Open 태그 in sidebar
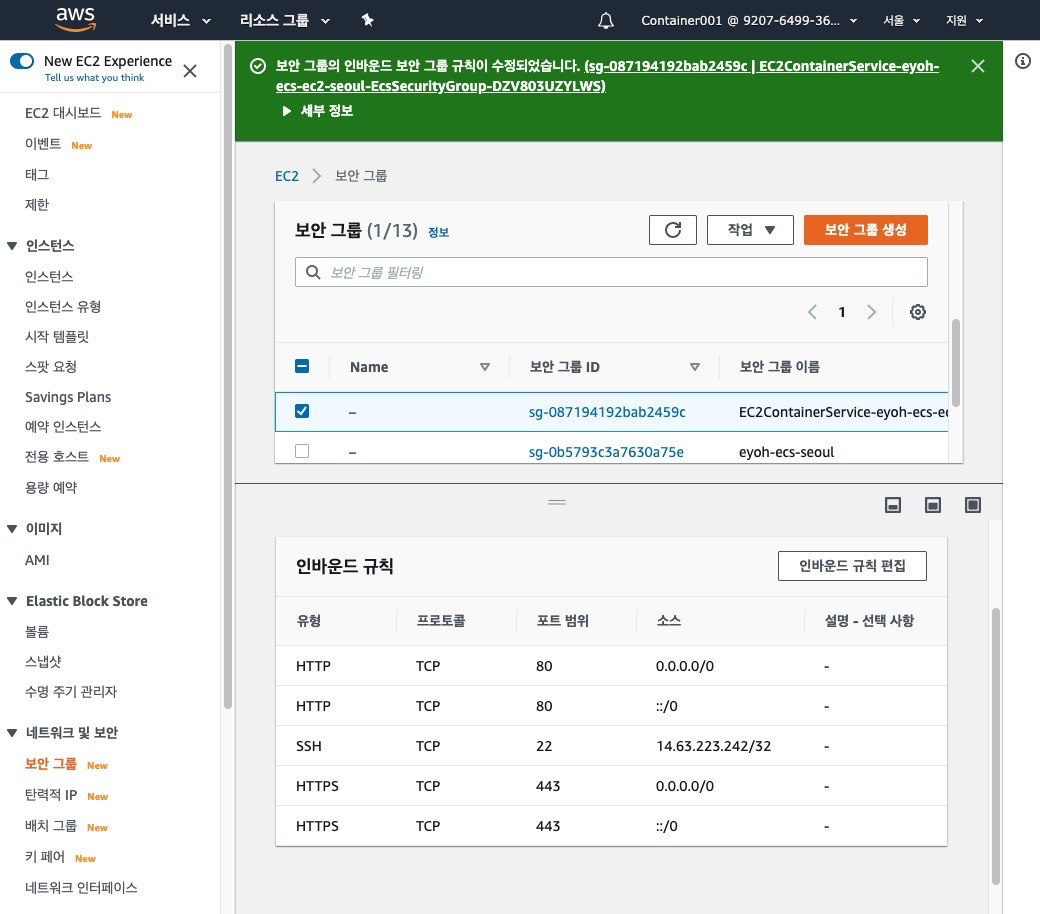 pos(36,174)
